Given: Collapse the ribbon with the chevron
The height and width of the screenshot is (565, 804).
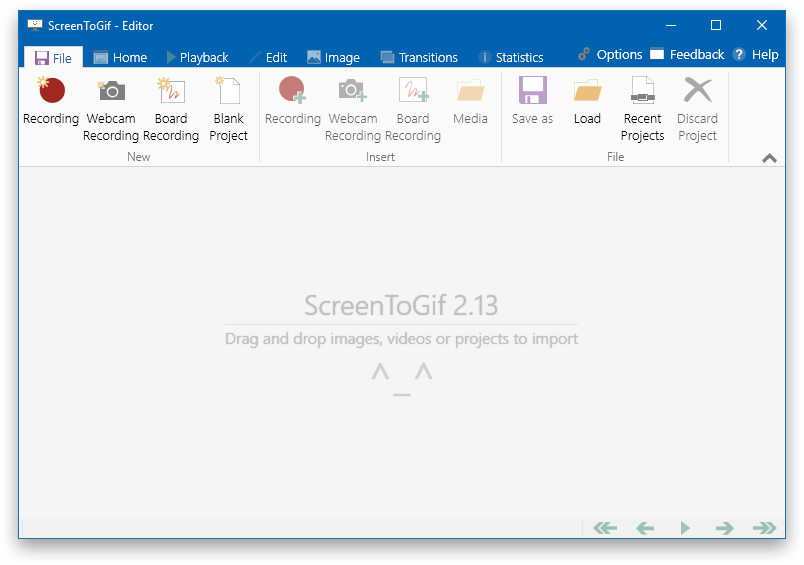Looking at the screenshot, I should (x=769, y=158).
